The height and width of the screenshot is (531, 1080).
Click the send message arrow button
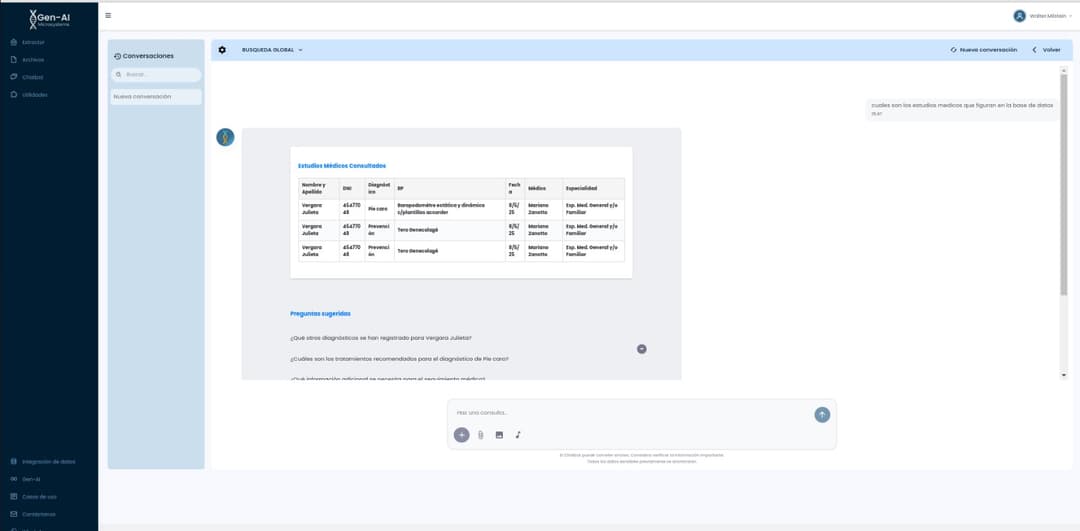click(822, 414)
